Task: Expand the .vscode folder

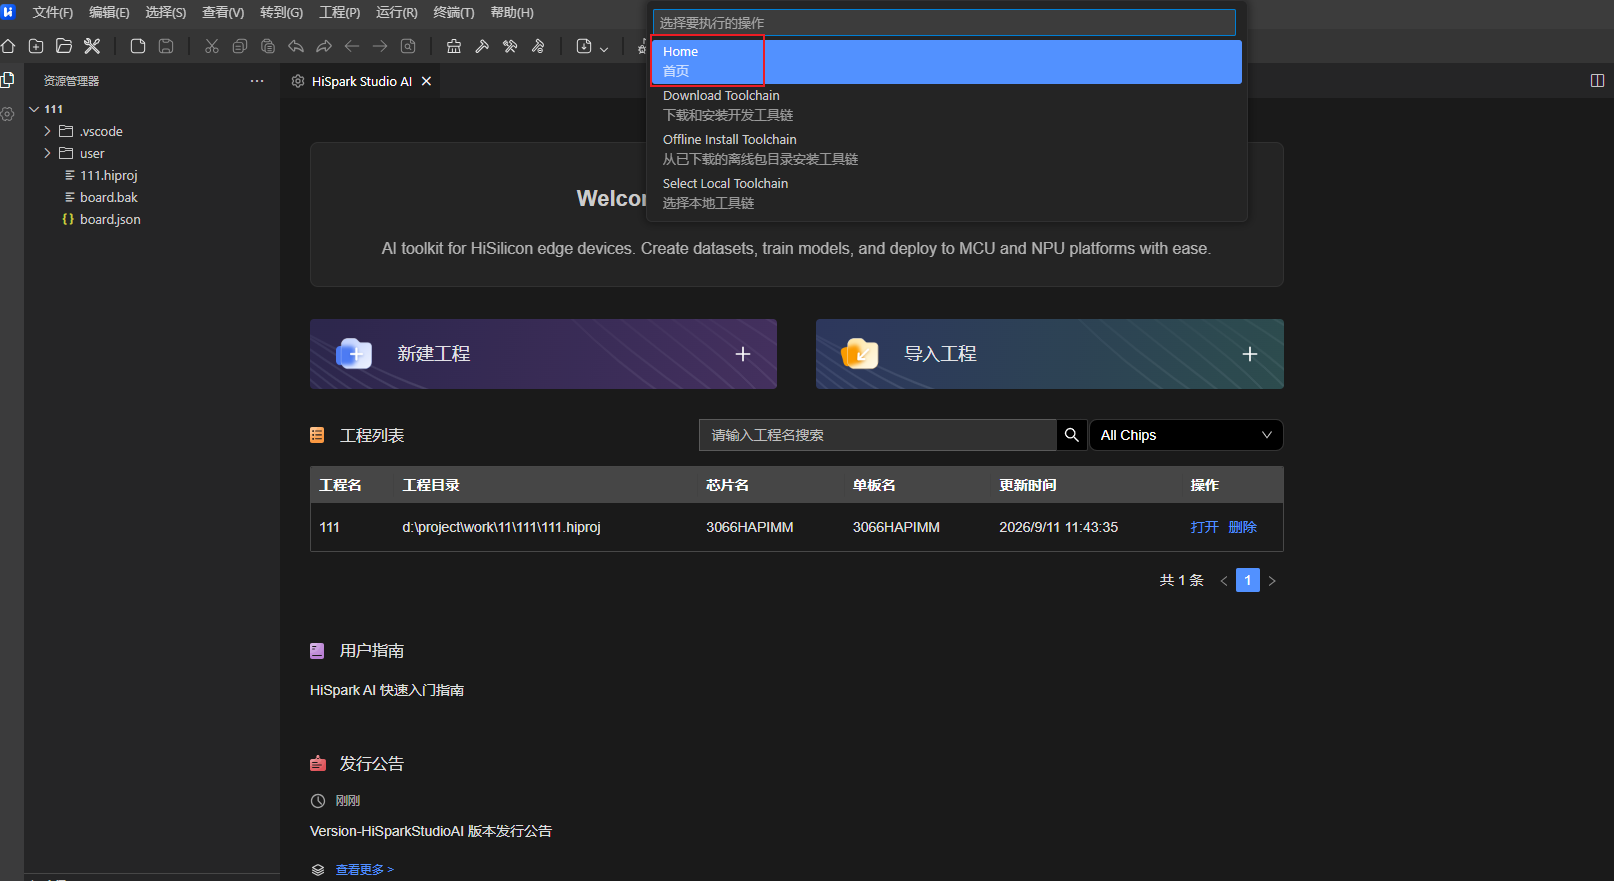Action: [47, 131]
